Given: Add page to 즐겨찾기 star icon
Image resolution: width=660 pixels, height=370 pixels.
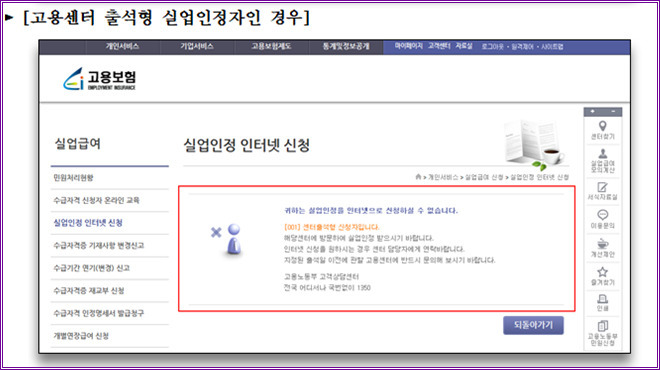Looking at the screenshot, I should click(602, 272).
